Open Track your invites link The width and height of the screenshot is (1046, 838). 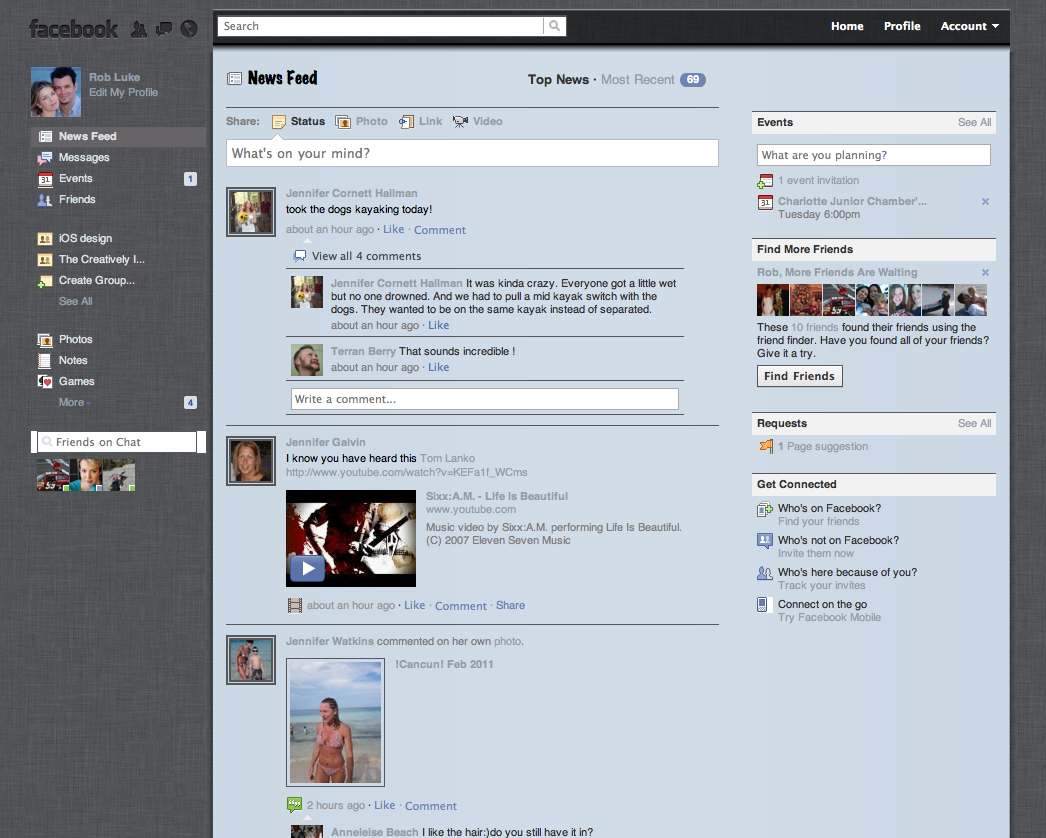pos(821,585)
